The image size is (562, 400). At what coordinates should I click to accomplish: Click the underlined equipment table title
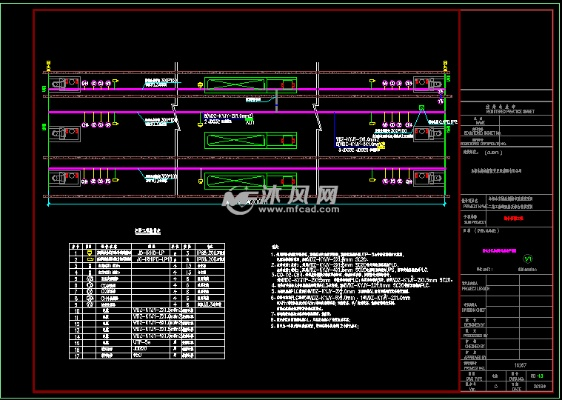pyautogui.click(x=147, y=232)
